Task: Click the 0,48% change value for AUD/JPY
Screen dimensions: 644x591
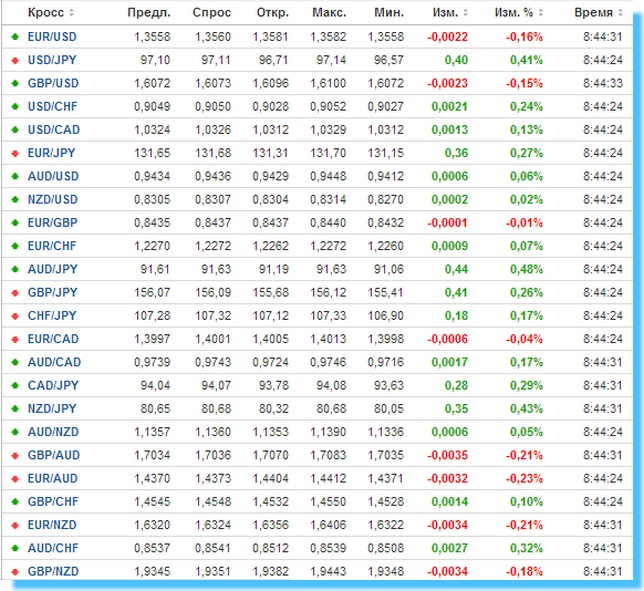Action: coord(526,269)
